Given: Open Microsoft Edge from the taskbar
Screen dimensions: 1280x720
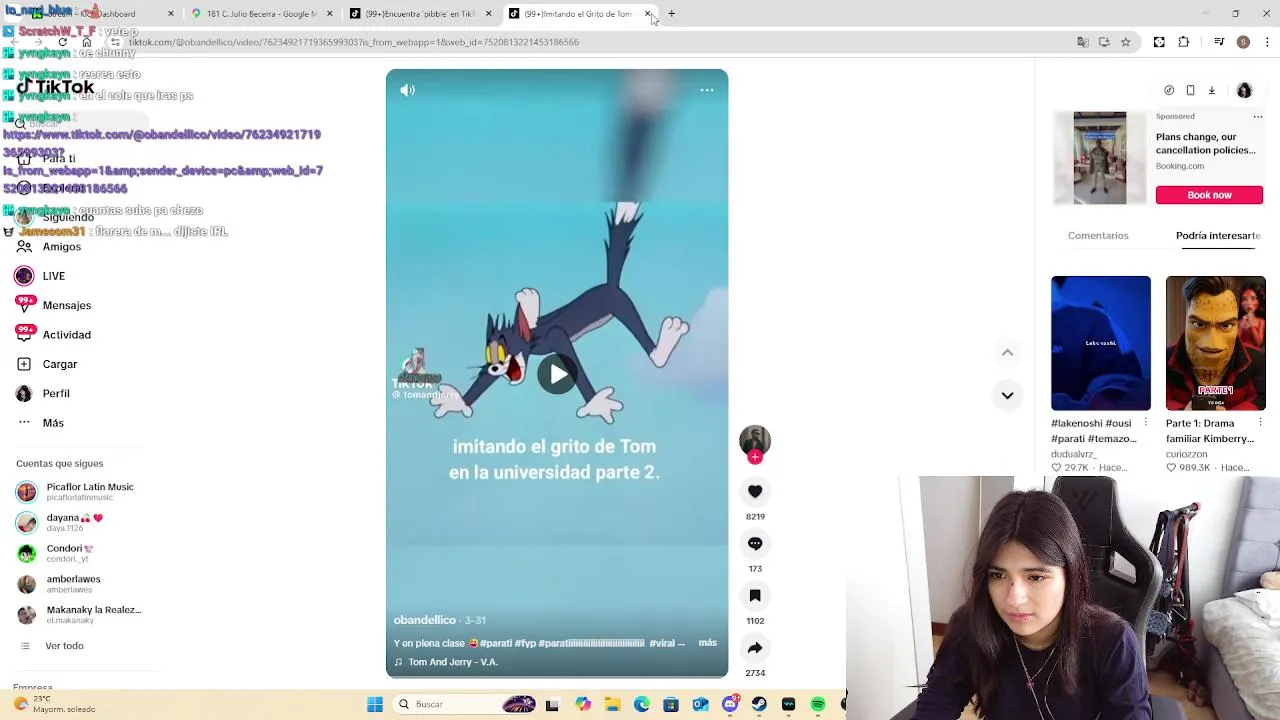Looking at the screenshot, I should [641, 704].
